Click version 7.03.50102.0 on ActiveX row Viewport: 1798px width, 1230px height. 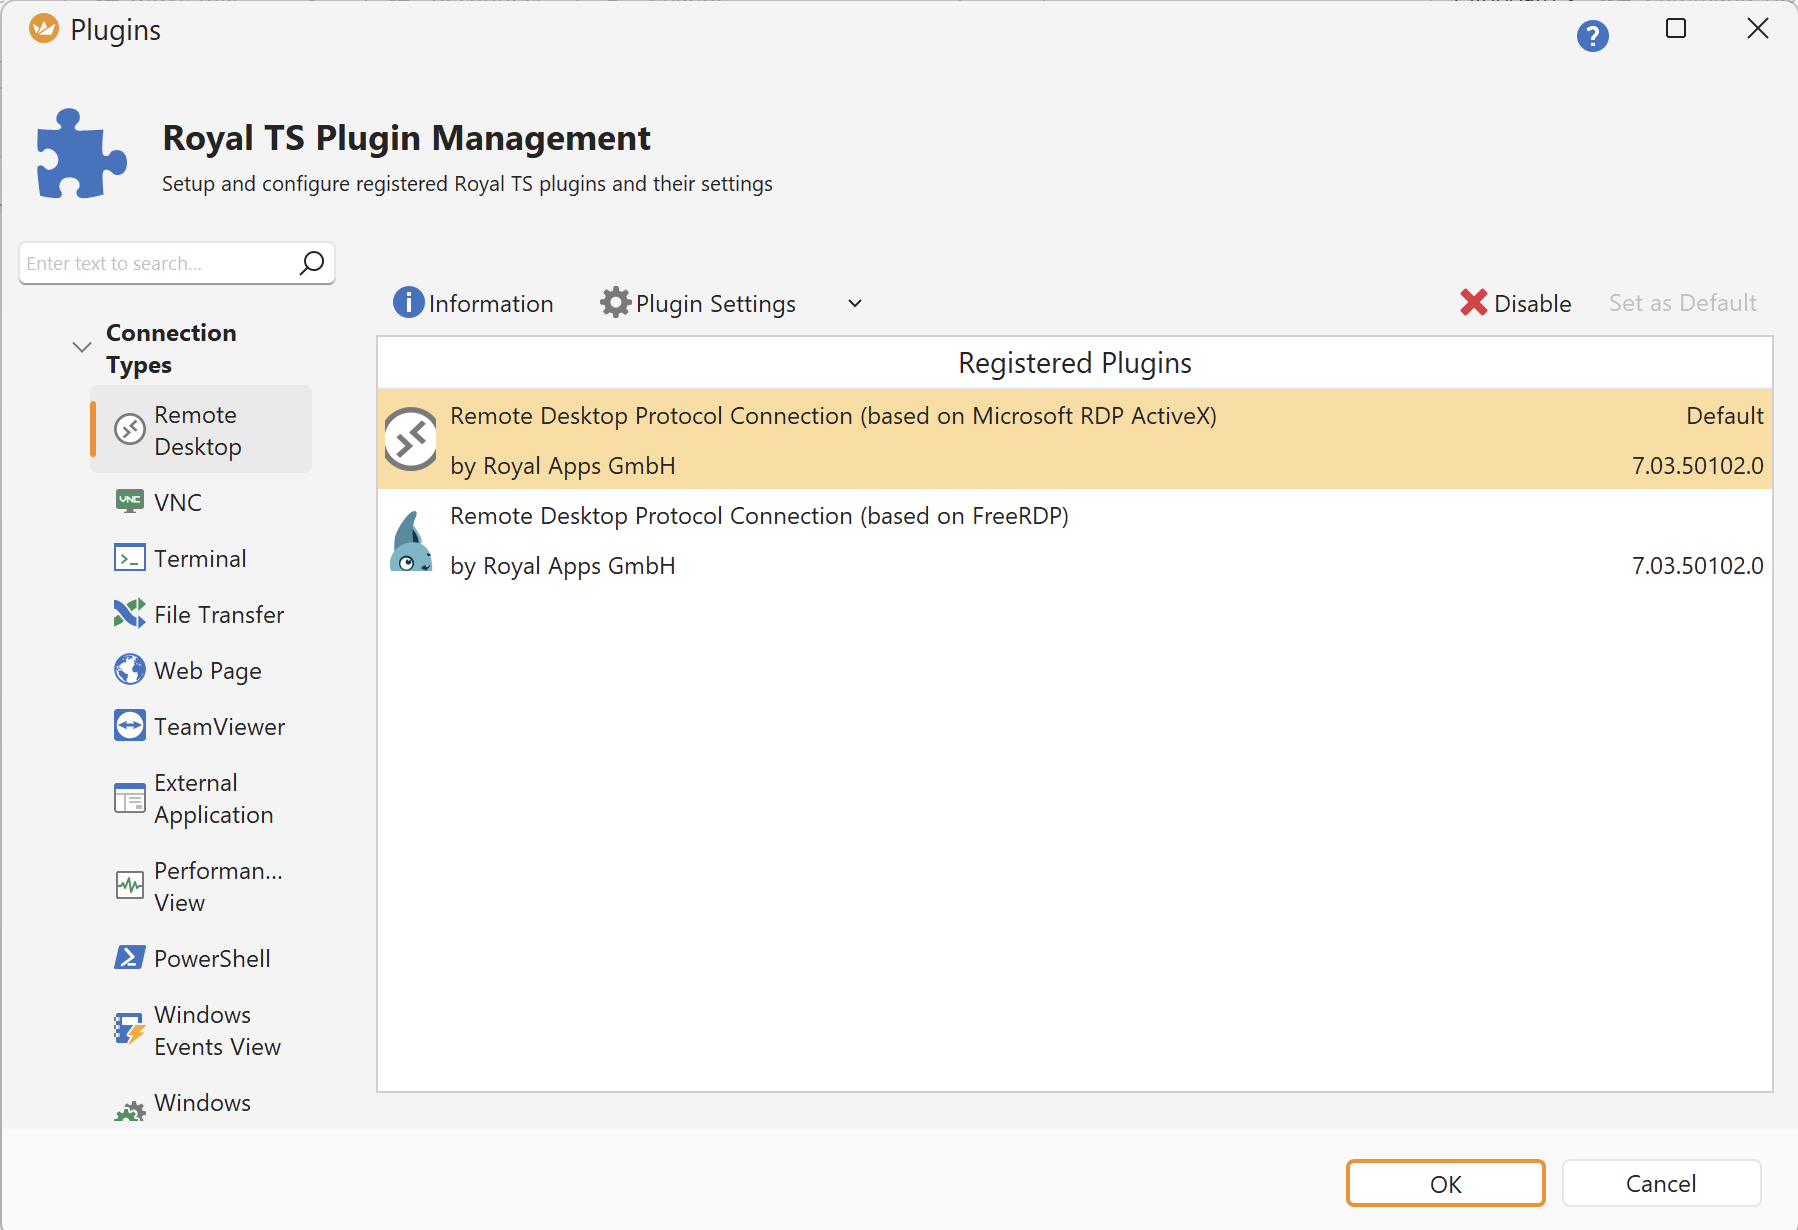(x=1697, y=466)
